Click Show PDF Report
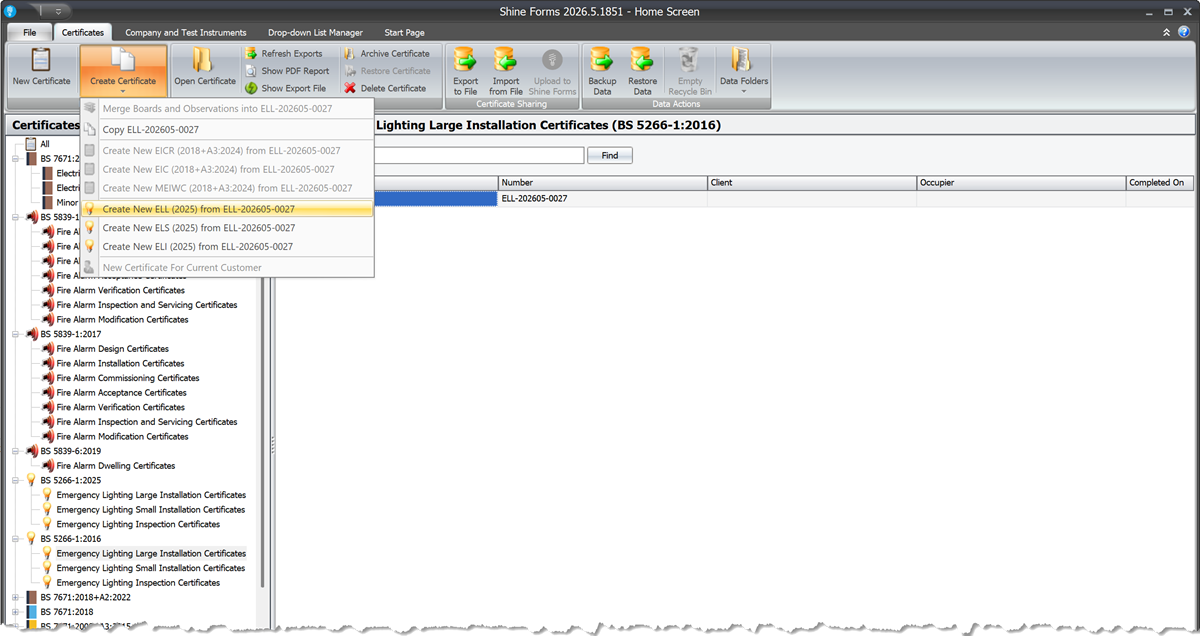The height and width of the screenshot is (636, 1200). 287,71
